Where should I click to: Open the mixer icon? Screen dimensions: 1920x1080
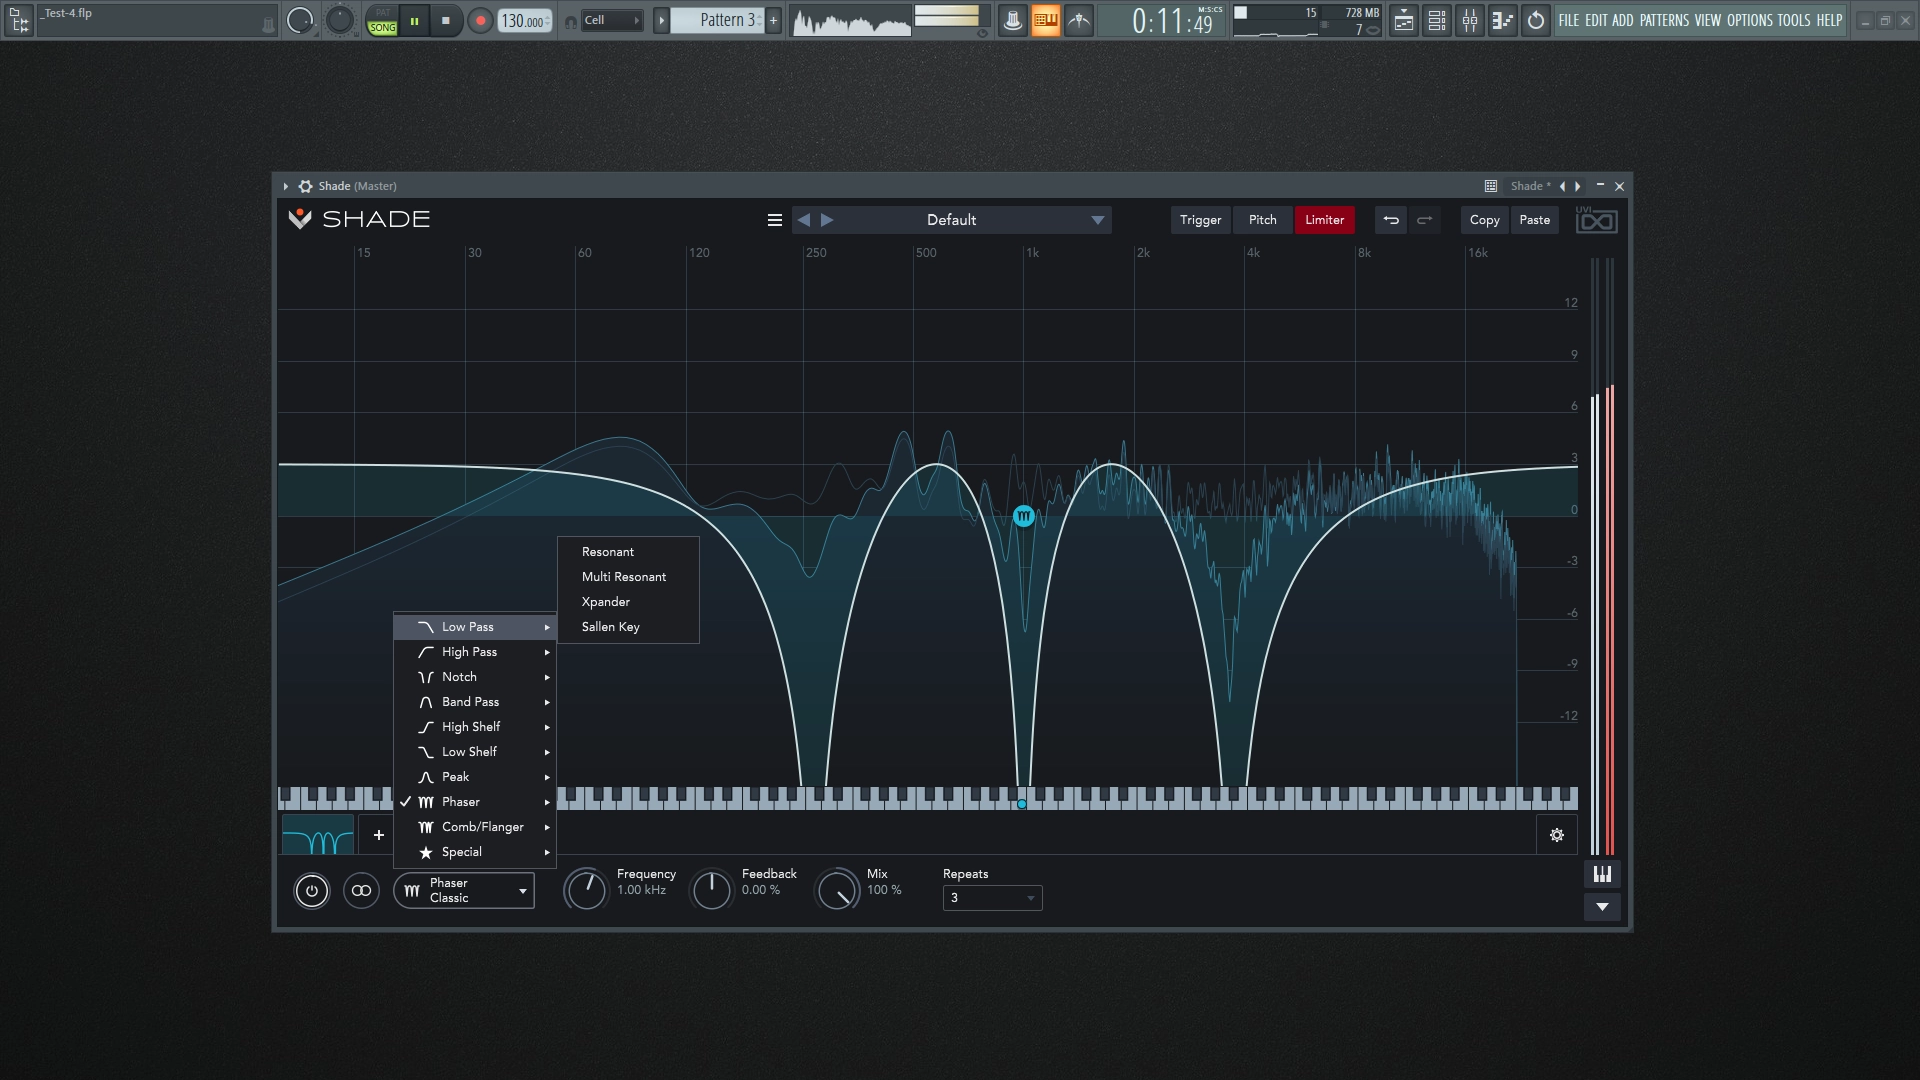1470,20
